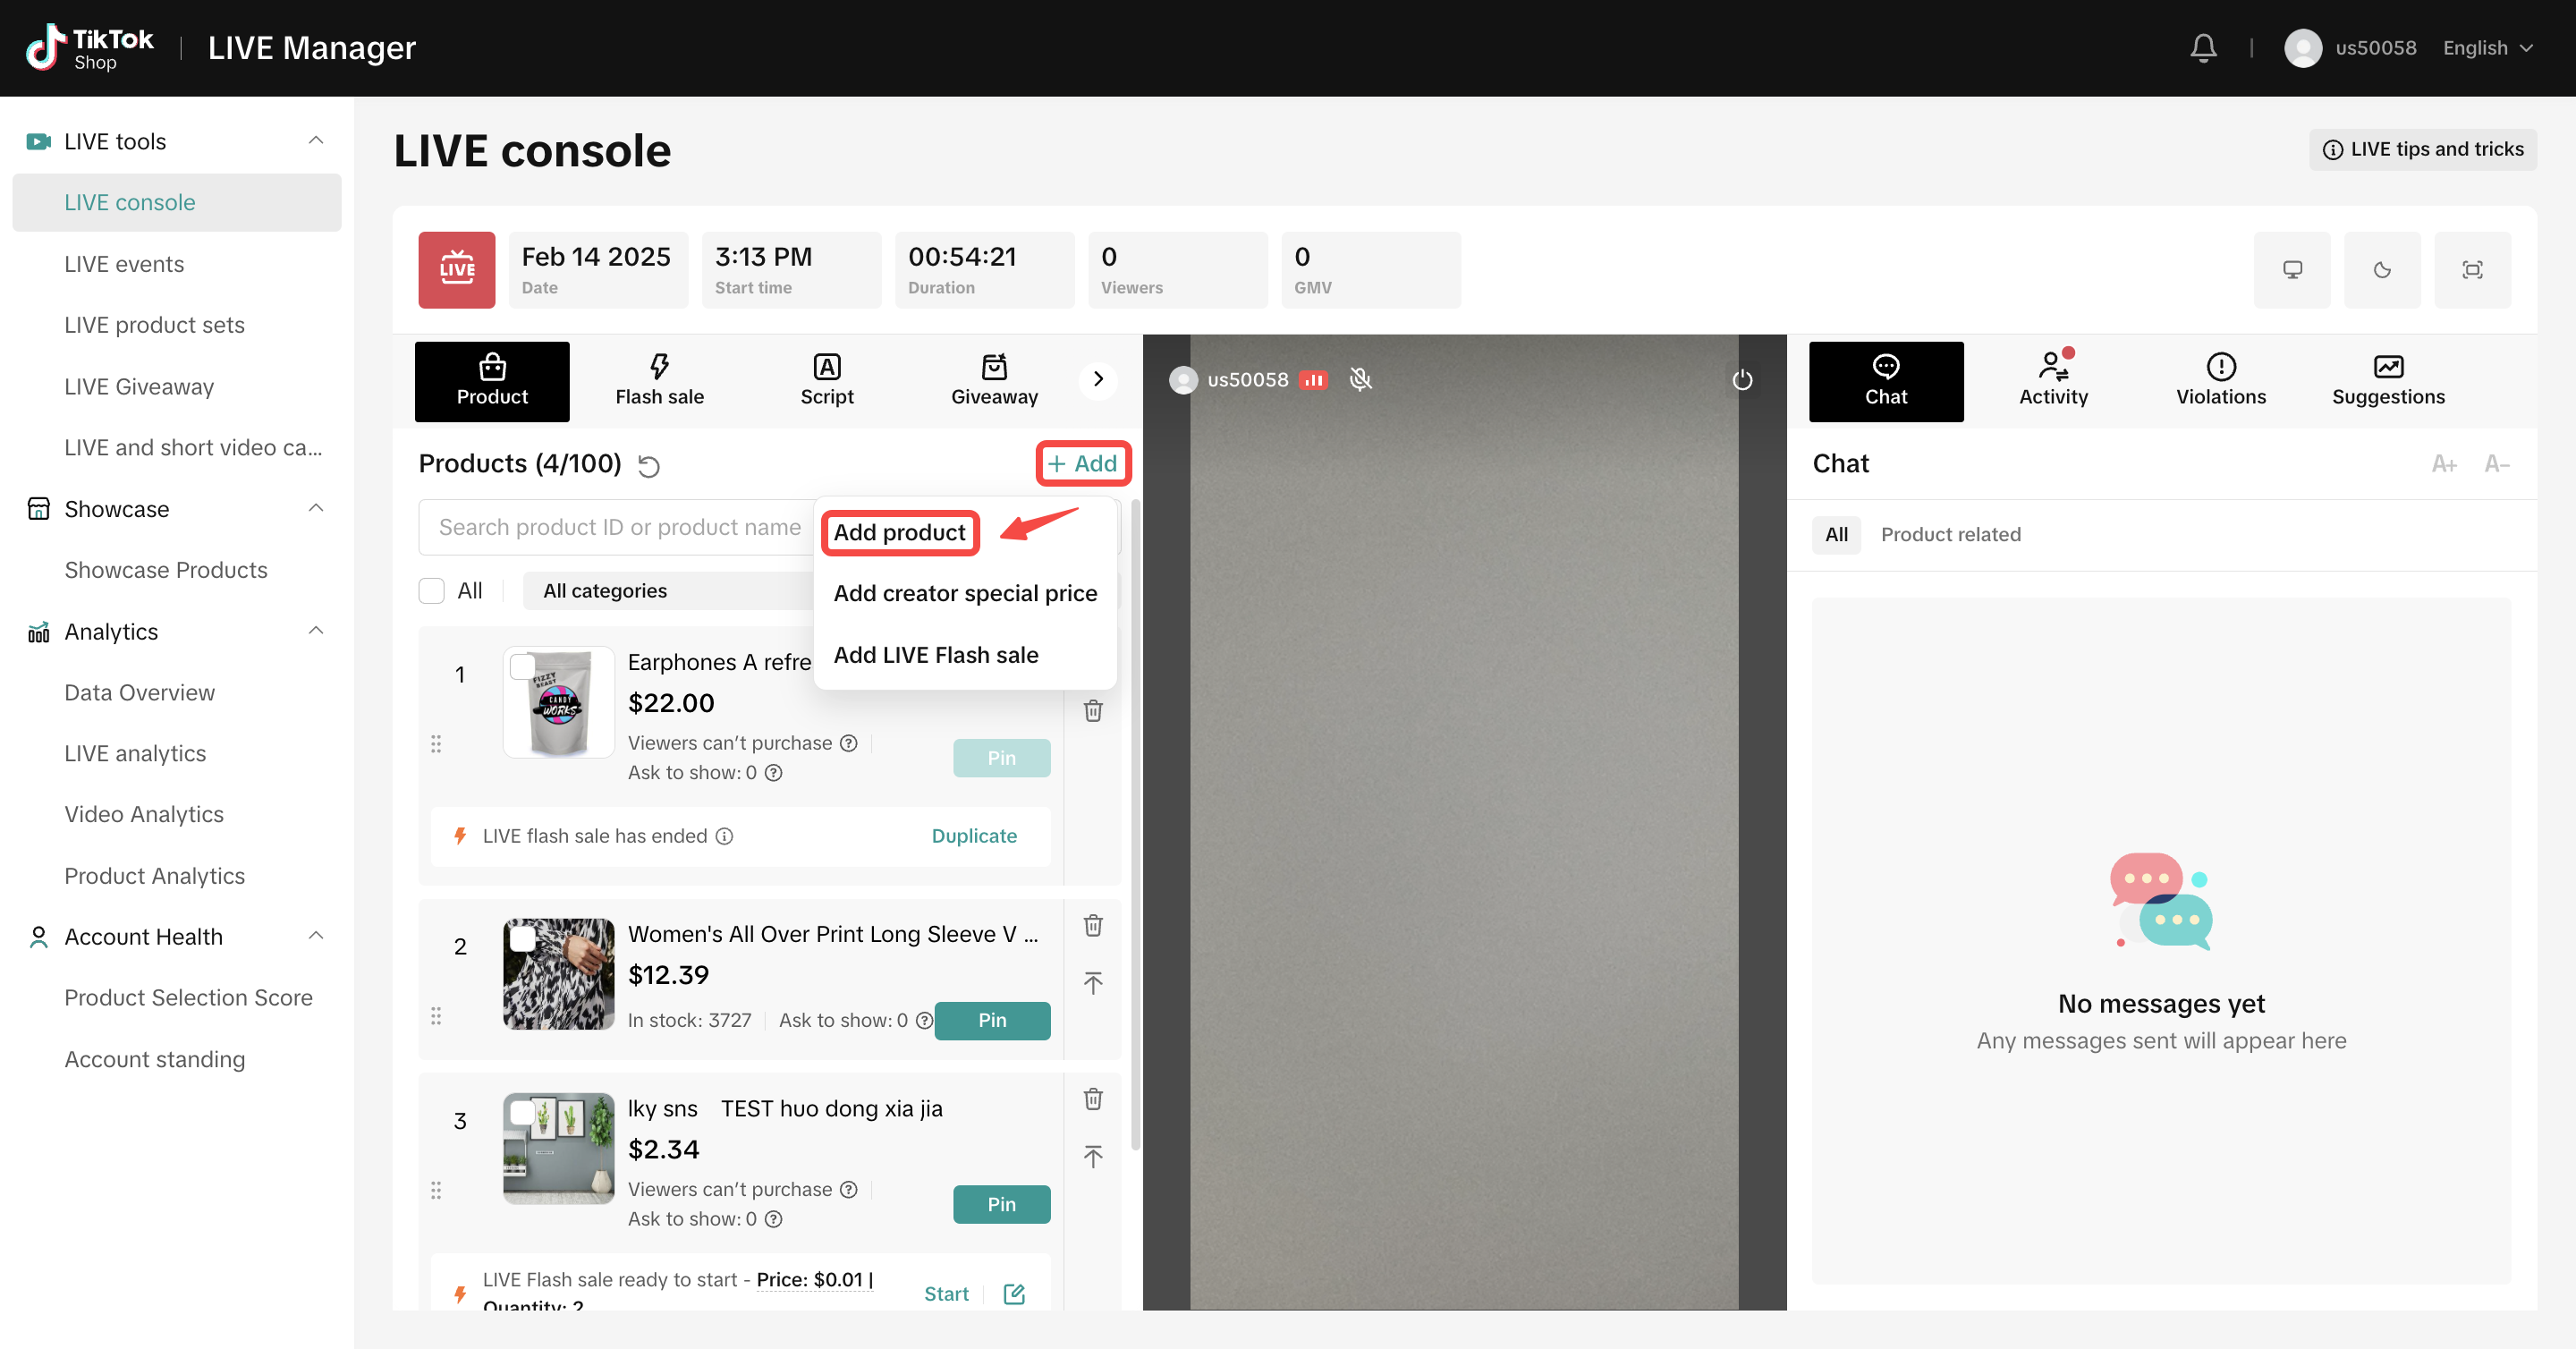Image resolution: width=2576 pixels, height=1349 pixels.
Task: Click the refresh products list icon
Action: pos(649,466)
